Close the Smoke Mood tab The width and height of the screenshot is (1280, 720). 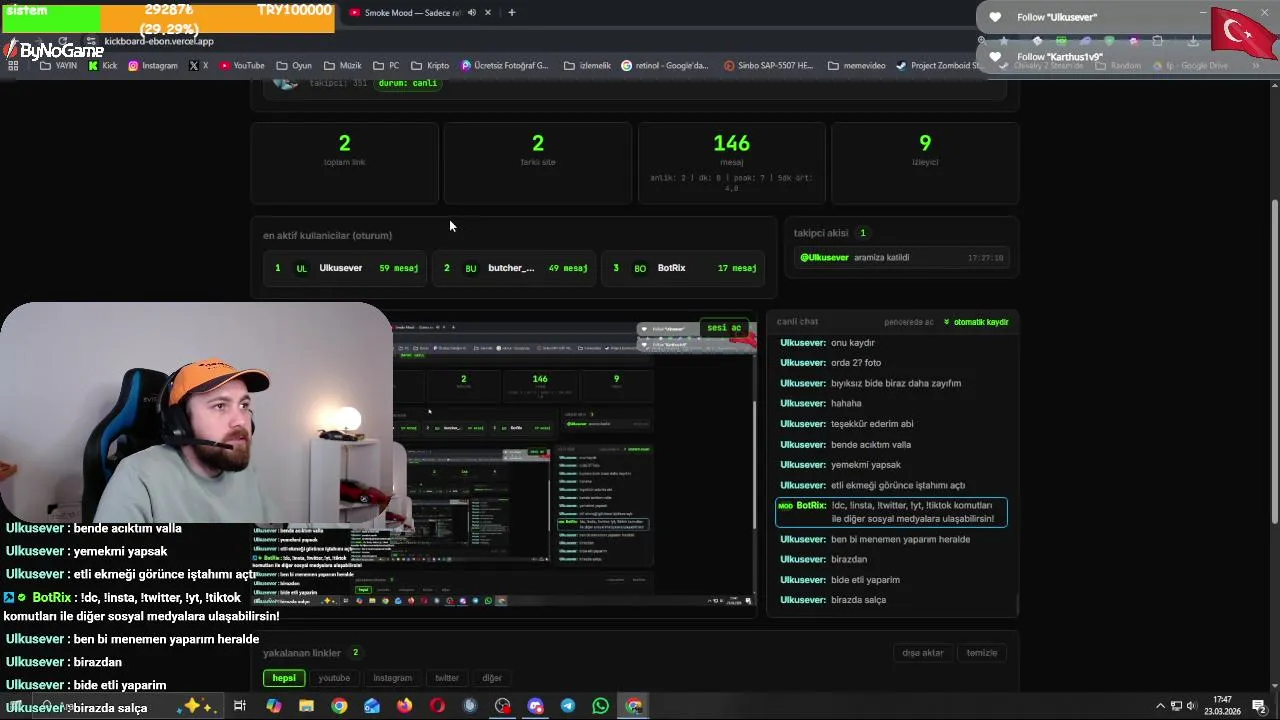488,13
